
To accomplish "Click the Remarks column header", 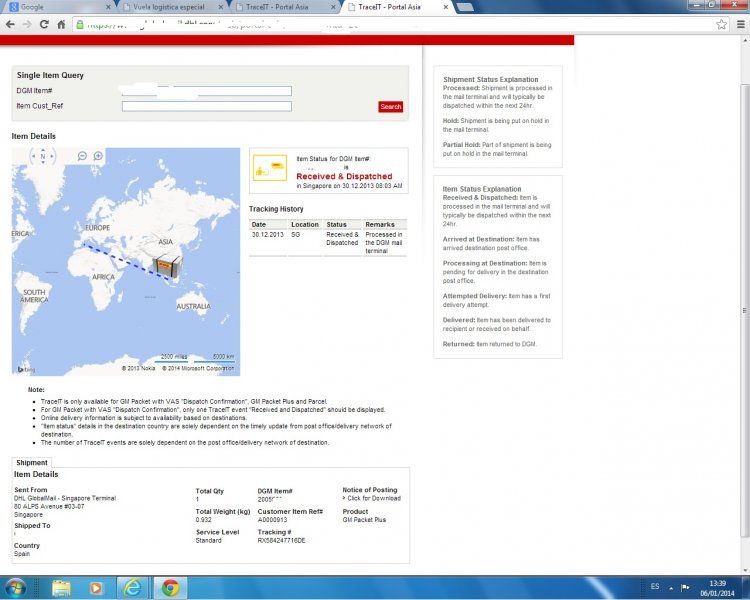I will 385,224.
